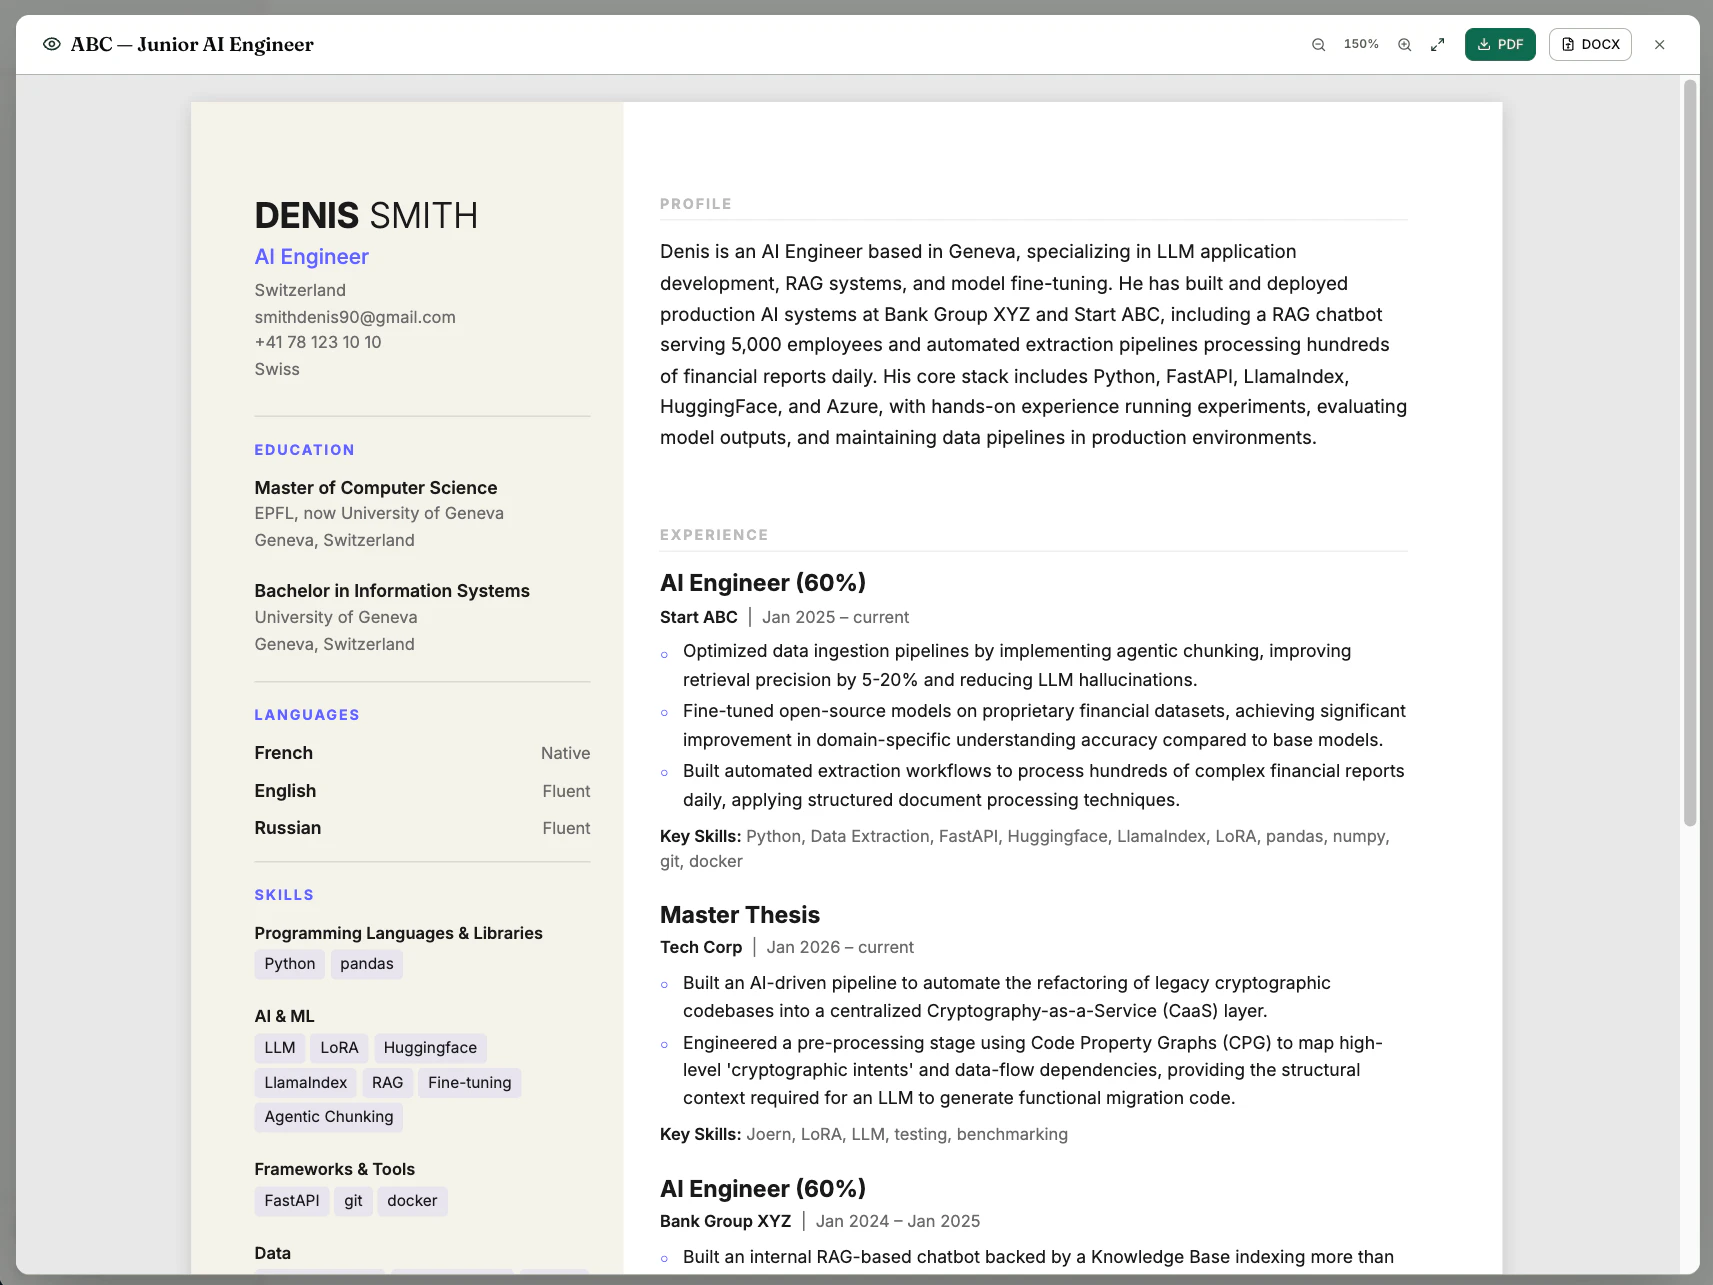
Task: Download the resume as PDF
Action: (1500, 45)
